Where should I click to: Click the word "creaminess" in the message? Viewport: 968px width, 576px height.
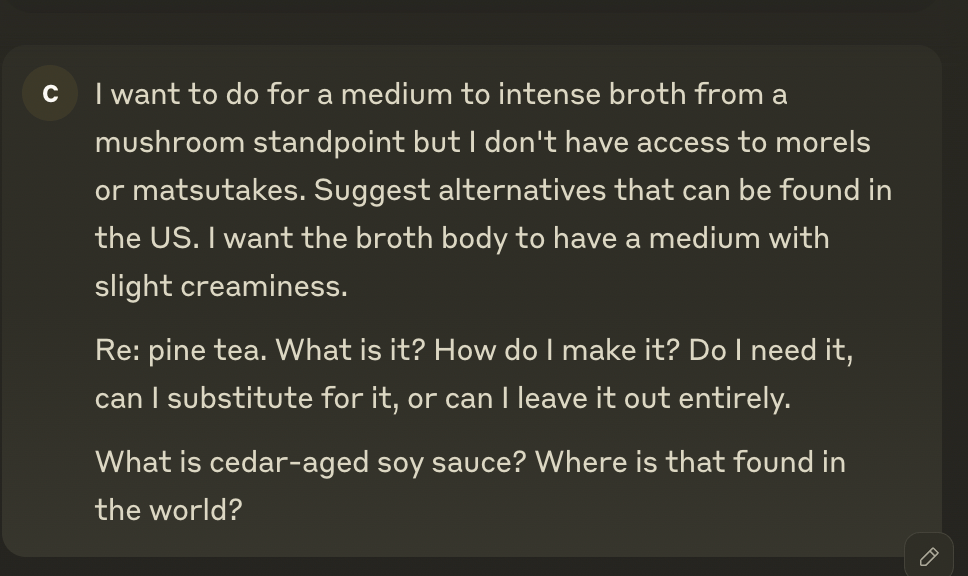pos(264,286)
